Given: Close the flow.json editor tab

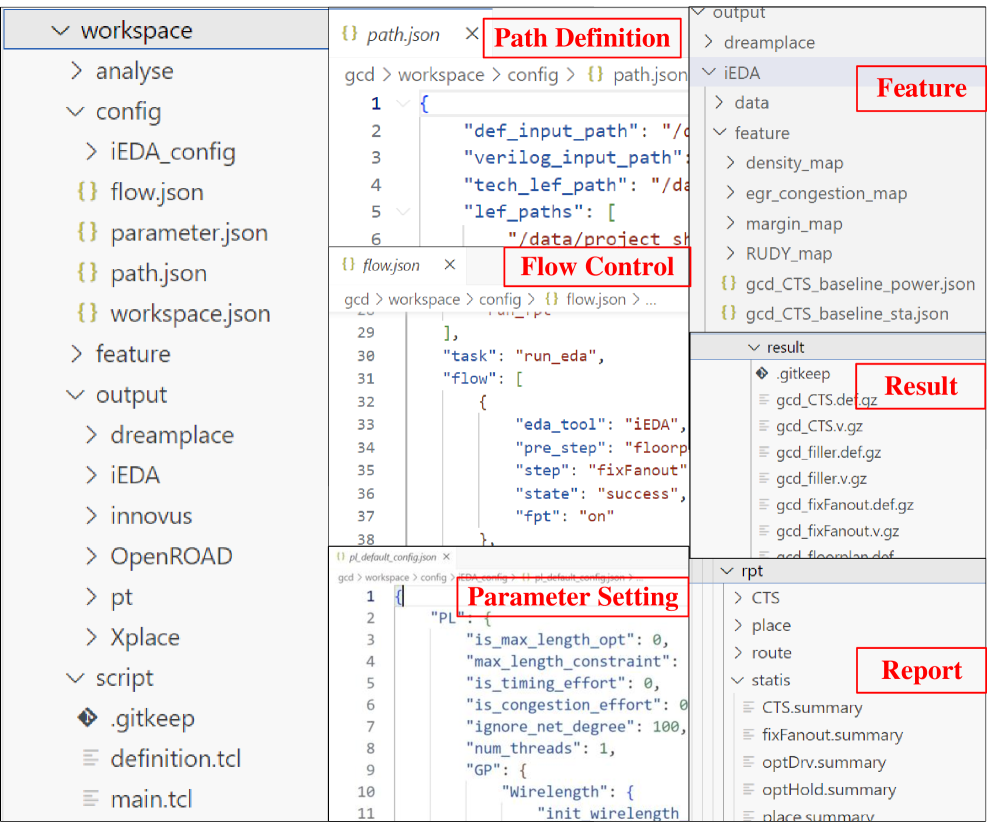Looking at the screenshot, I should click(x=449, y=265).
